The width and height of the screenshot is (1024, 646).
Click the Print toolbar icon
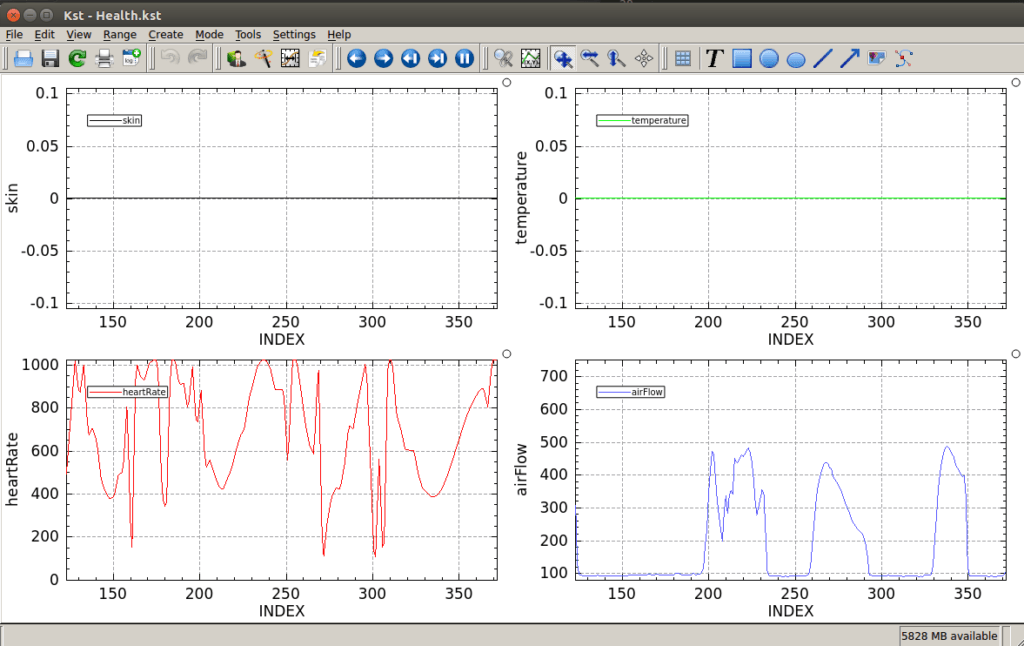(x=104, y=59)
